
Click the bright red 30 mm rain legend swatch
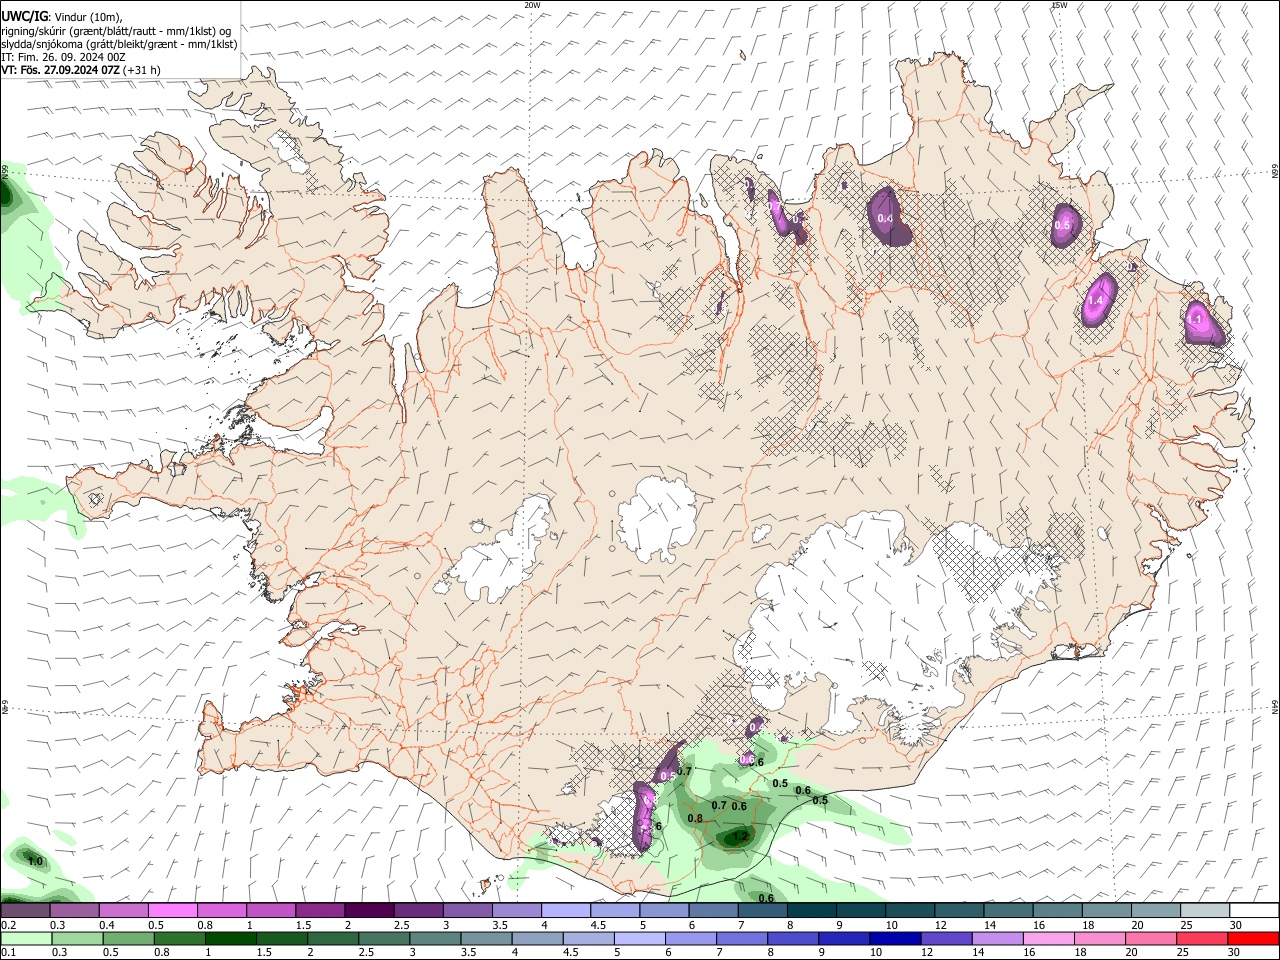pyautogui.click(x=1253, y=938)
